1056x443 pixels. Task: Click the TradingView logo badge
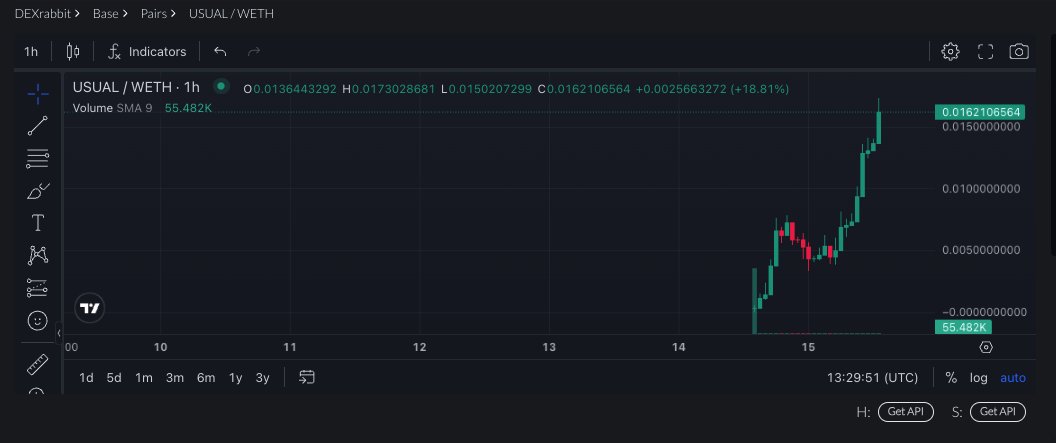tap(90, 308)
